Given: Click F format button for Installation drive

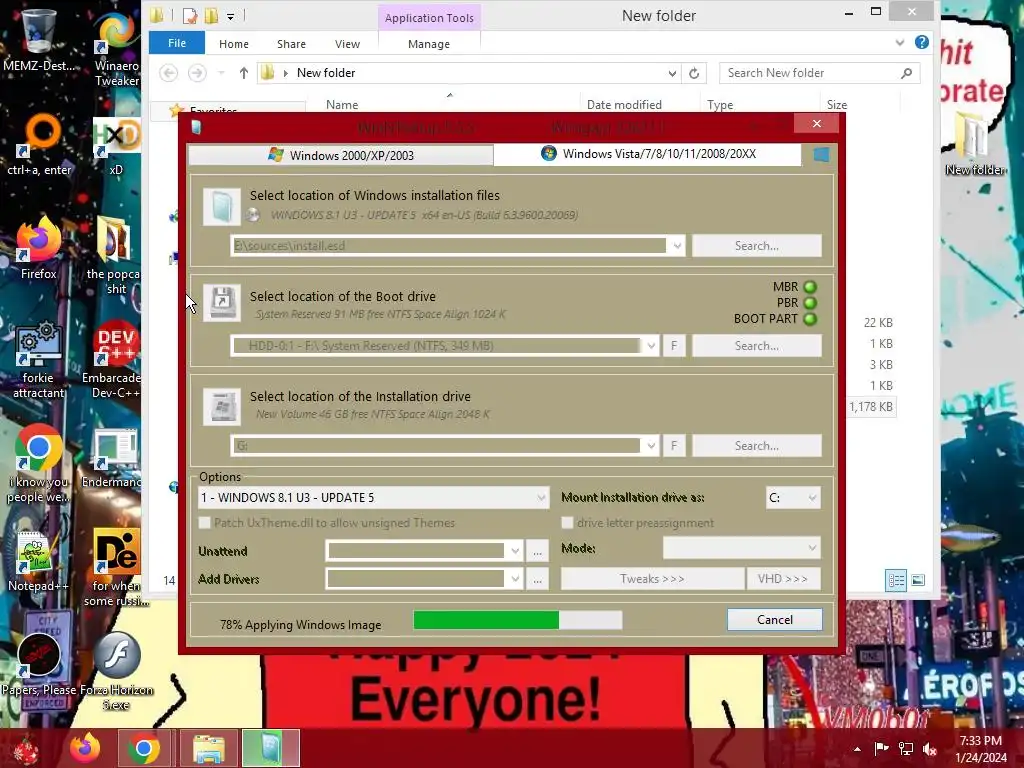Looking at the screenshot, I should tap(674, 445).
